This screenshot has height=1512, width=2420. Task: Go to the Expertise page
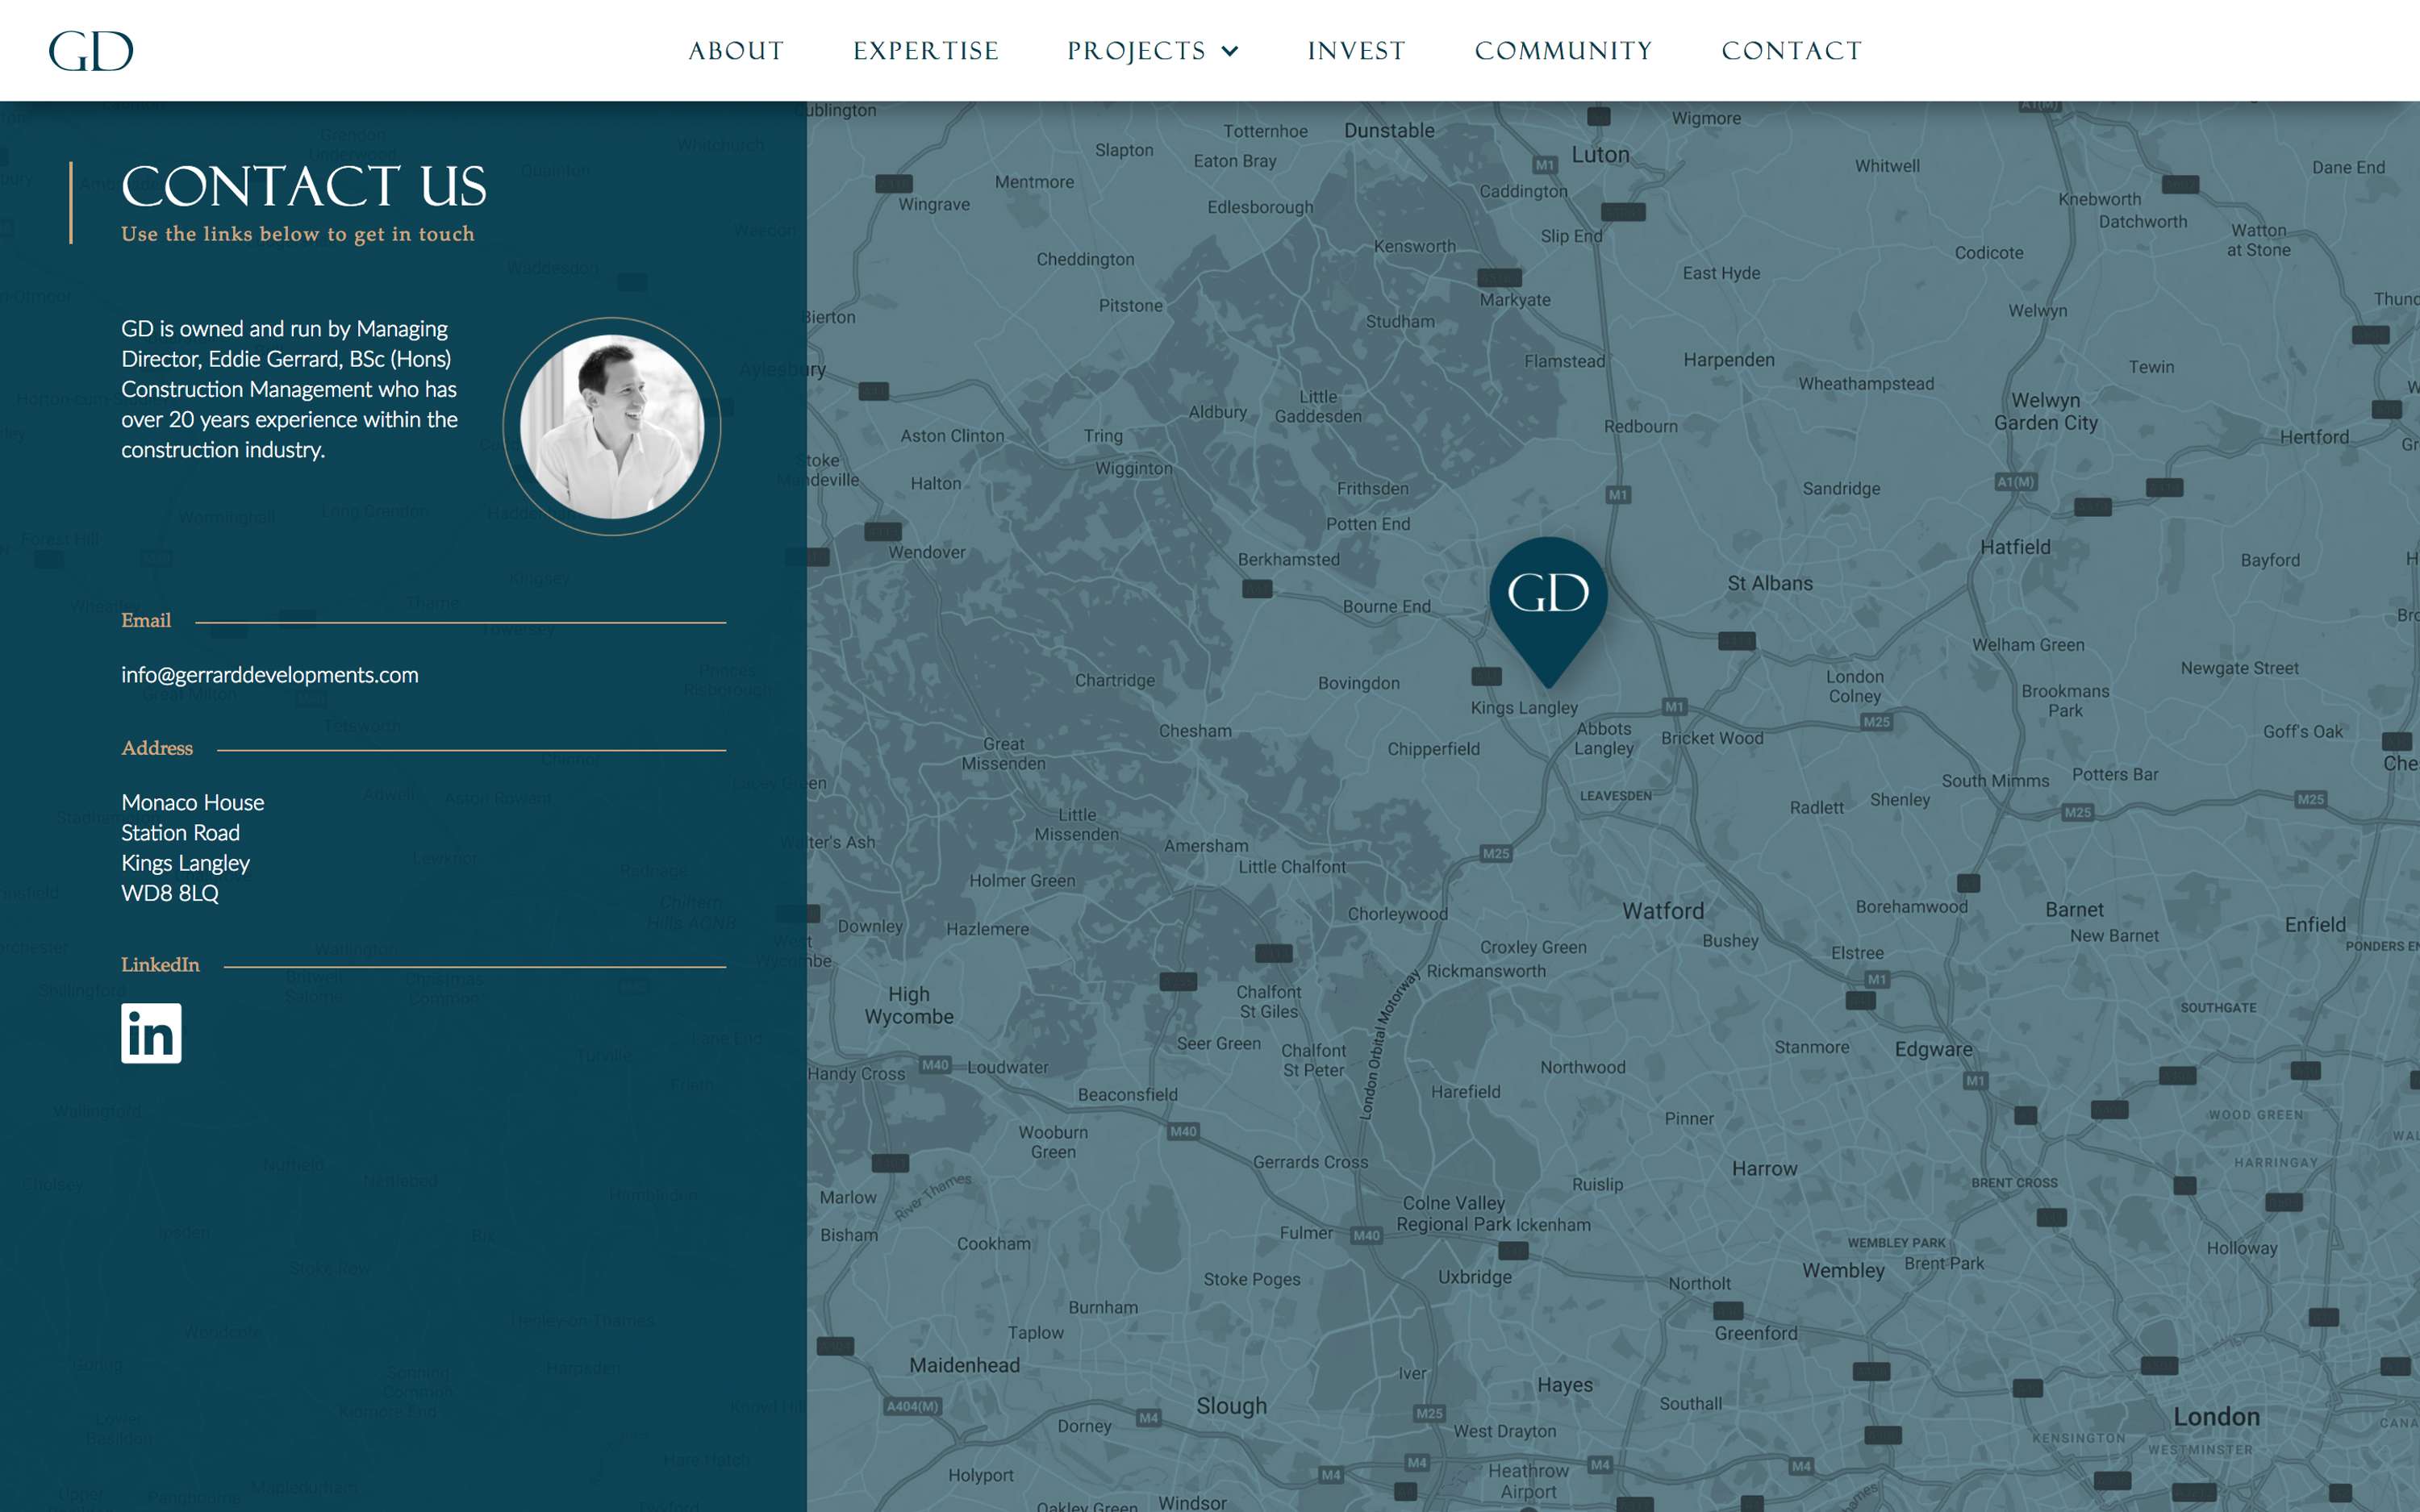pos(926,51)
